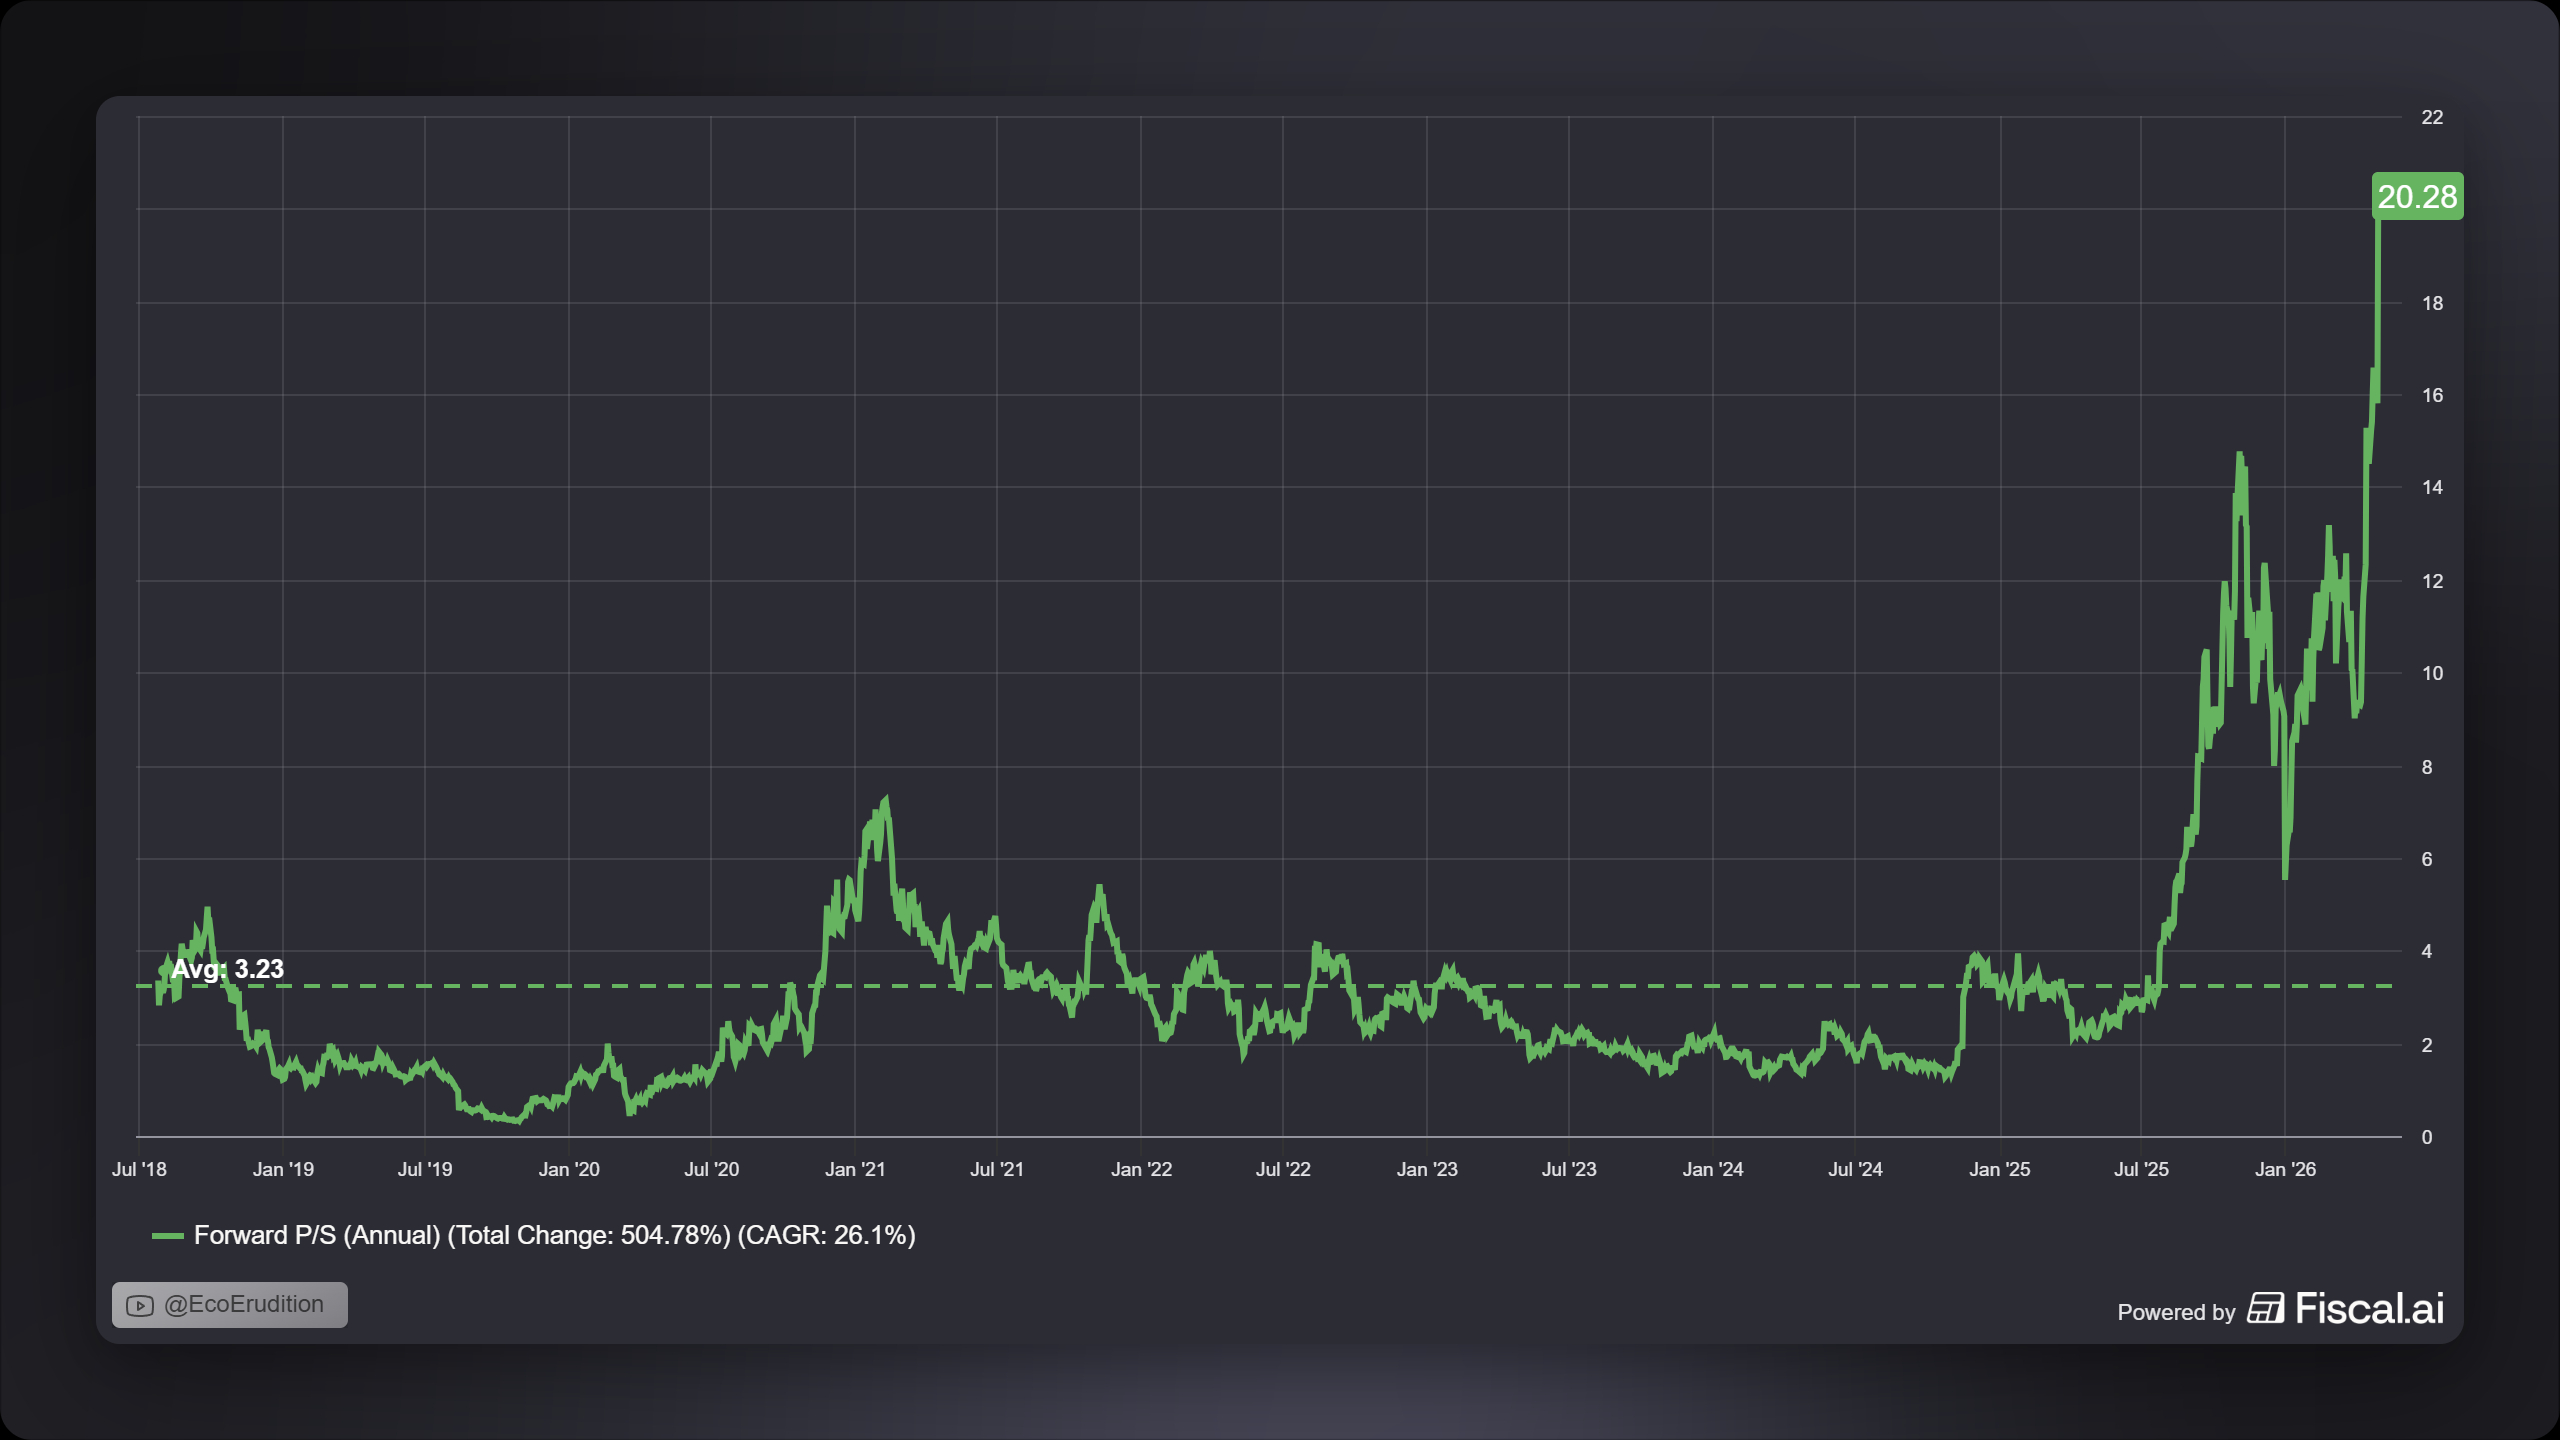Click the Jul '18 x-axis label
Image resolution: width=2560 pixels, height=1440 pixels.
tap(139, 1169)
